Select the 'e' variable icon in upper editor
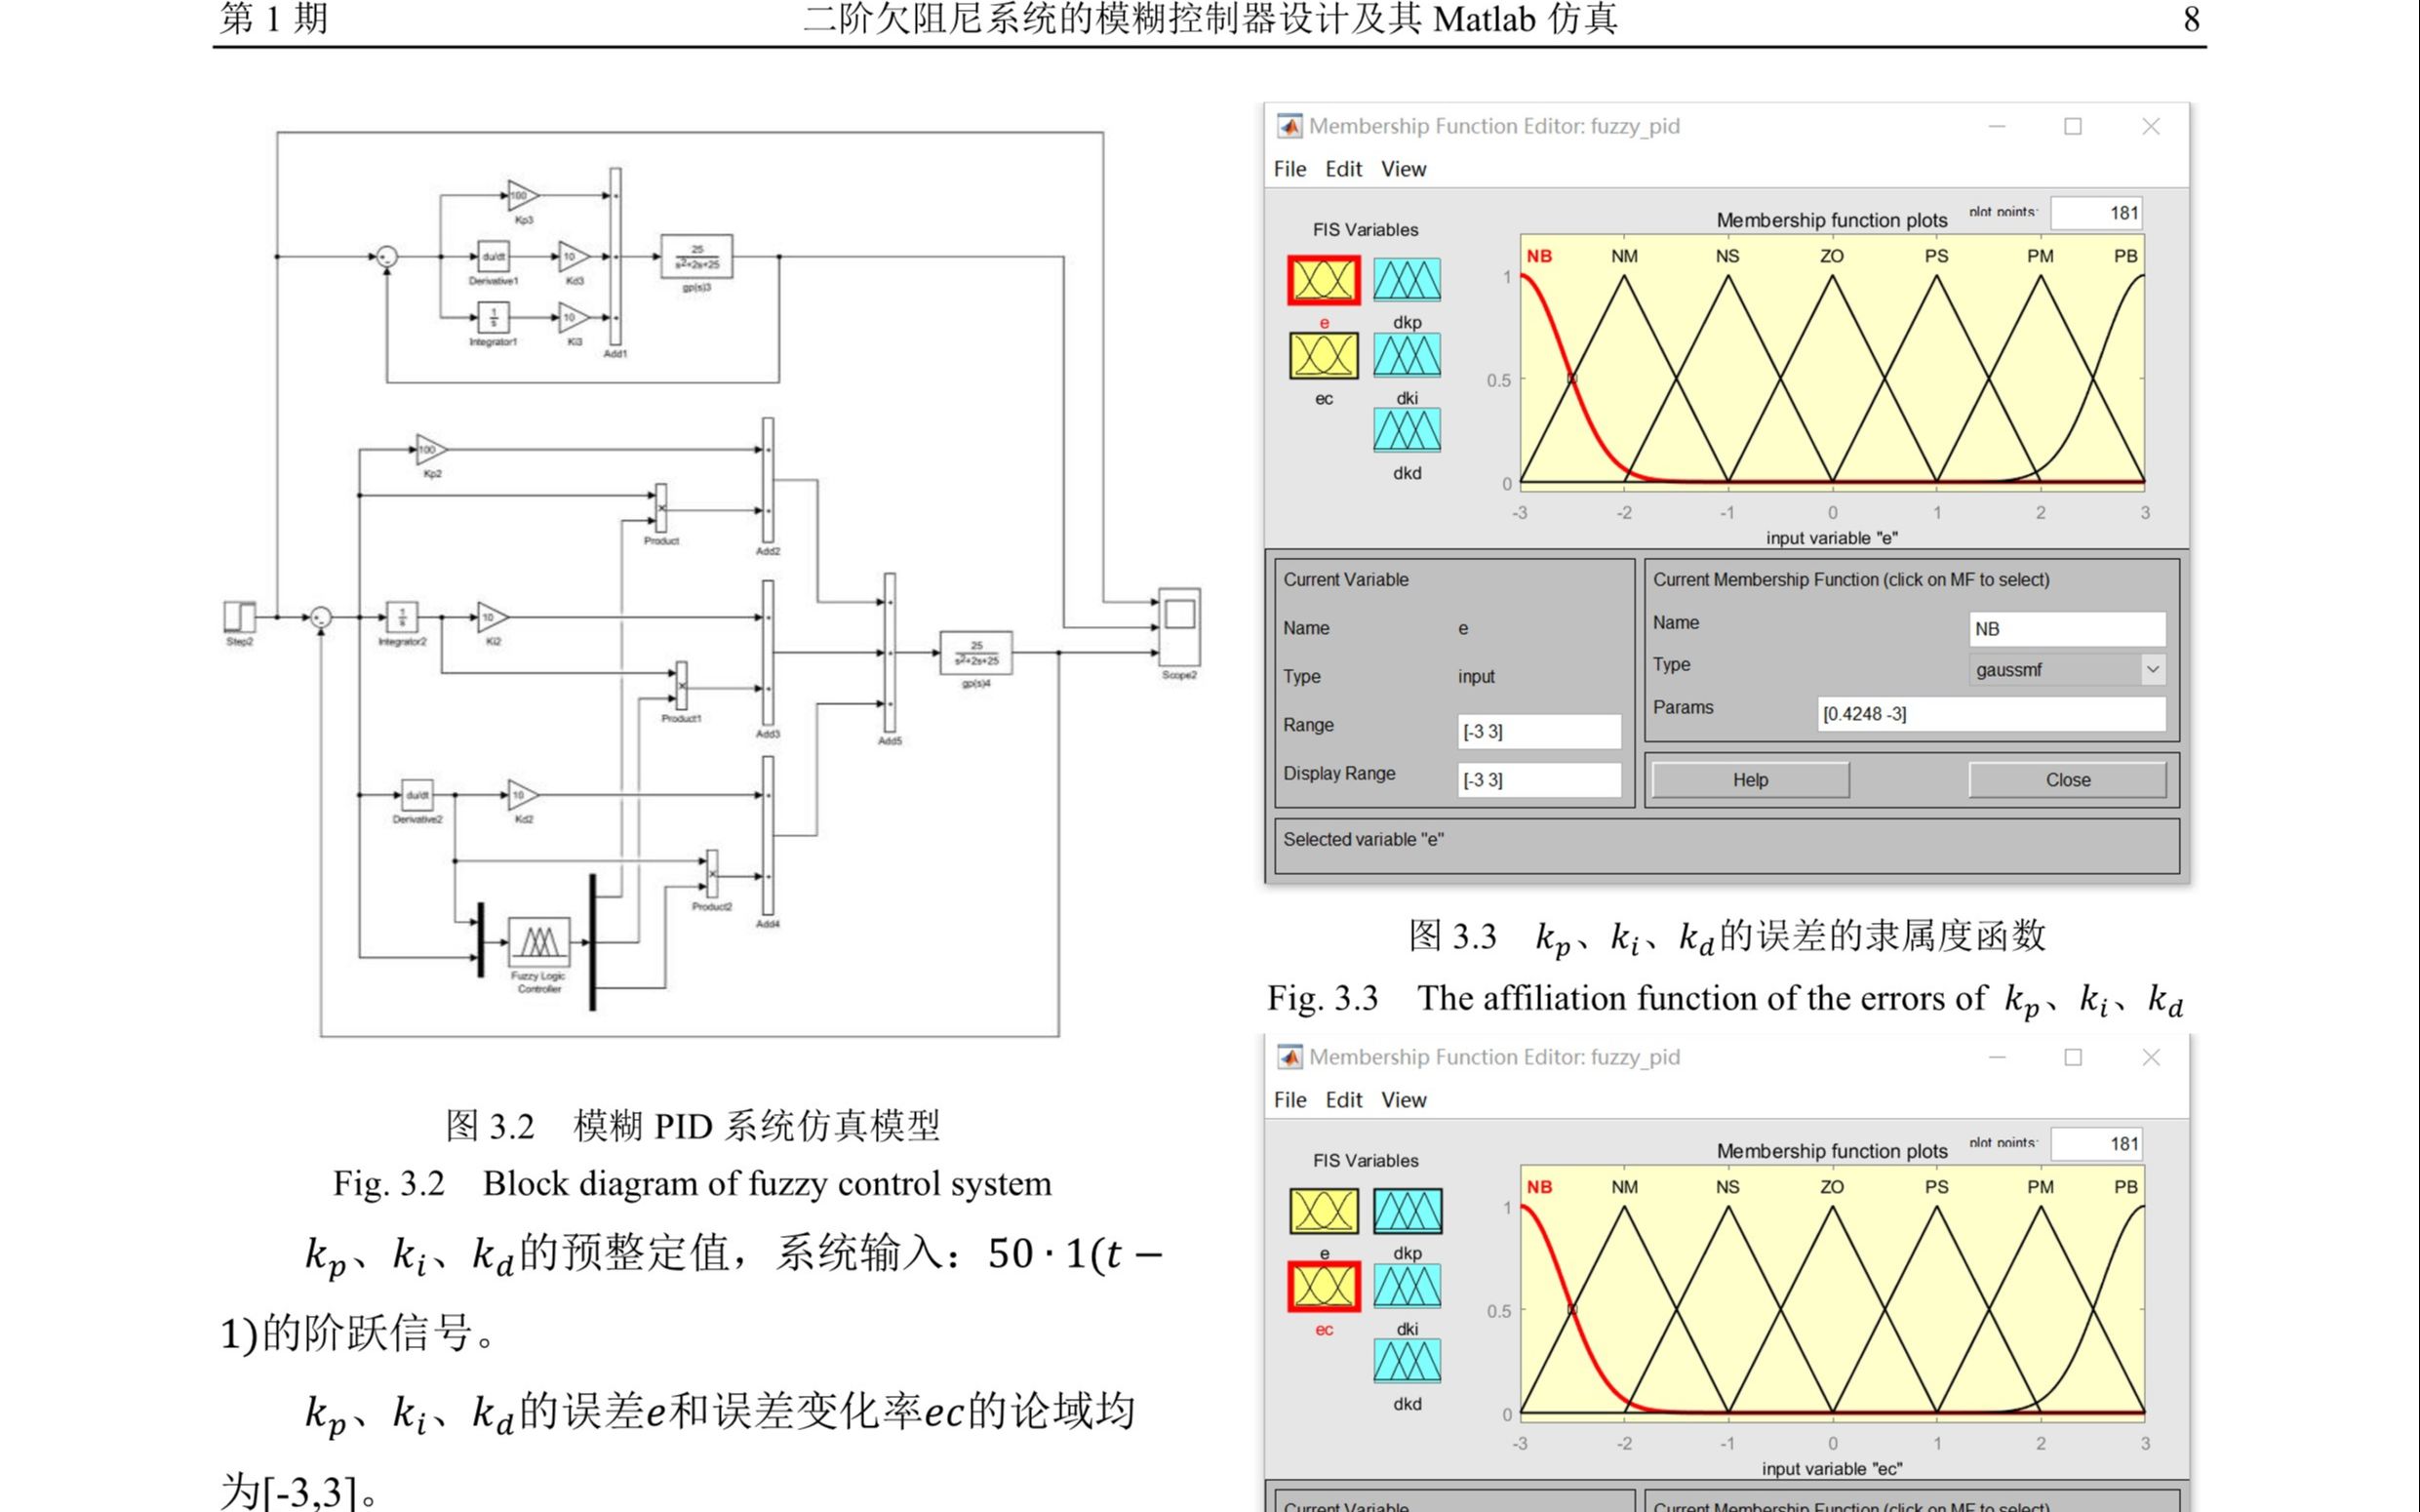The image size is (2420, 1512). pos(1323,280)
